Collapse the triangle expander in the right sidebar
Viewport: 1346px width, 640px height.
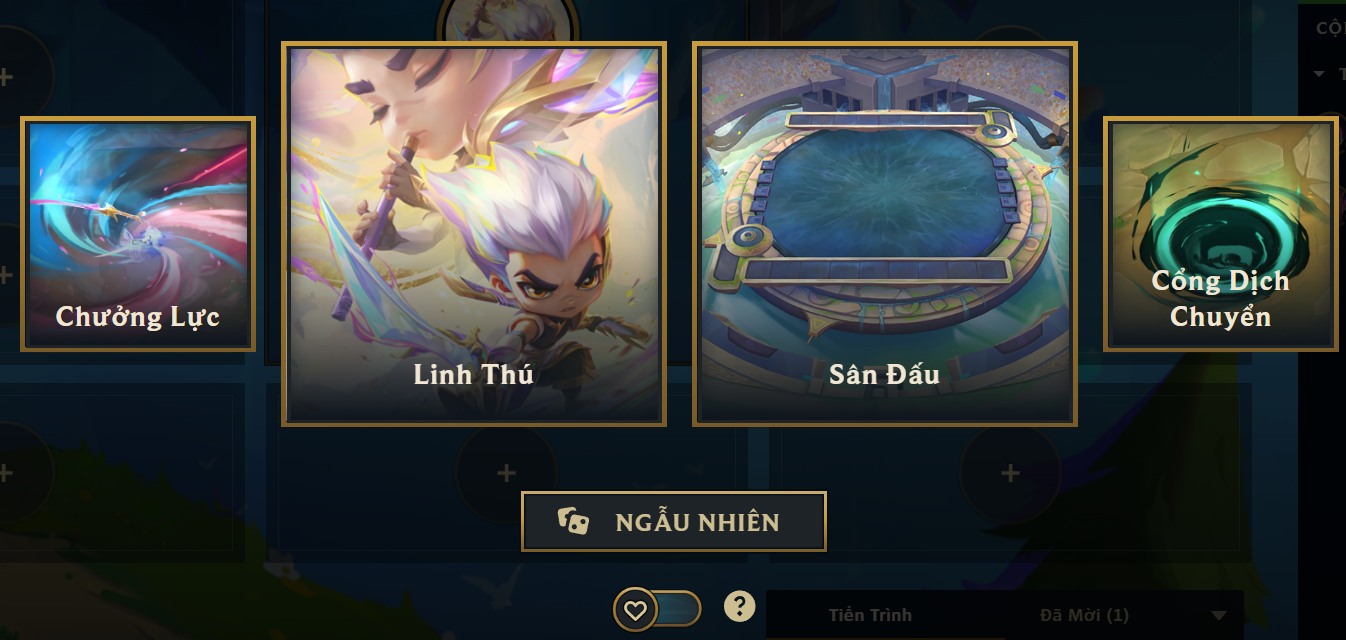coord(1317,73)
